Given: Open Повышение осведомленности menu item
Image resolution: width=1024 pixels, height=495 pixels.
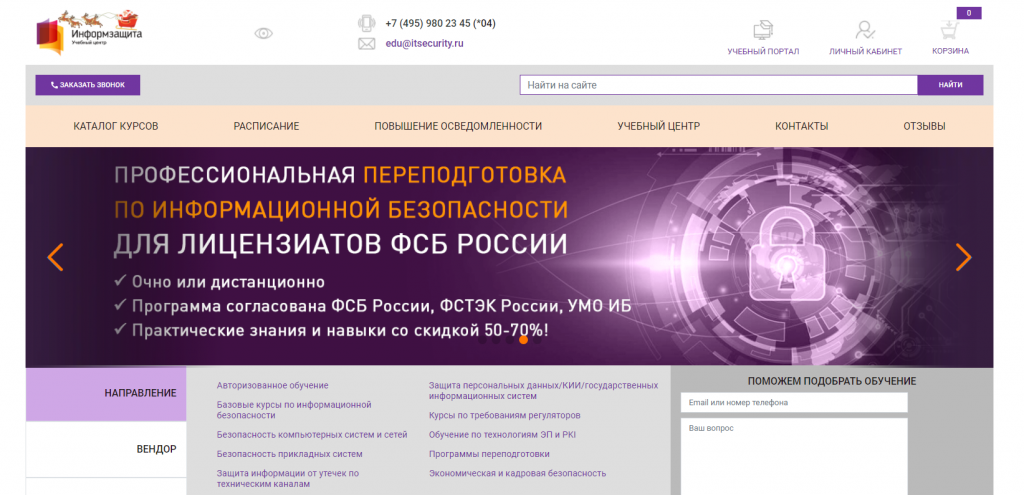Looking at the screenshot, I should [458, 127].
